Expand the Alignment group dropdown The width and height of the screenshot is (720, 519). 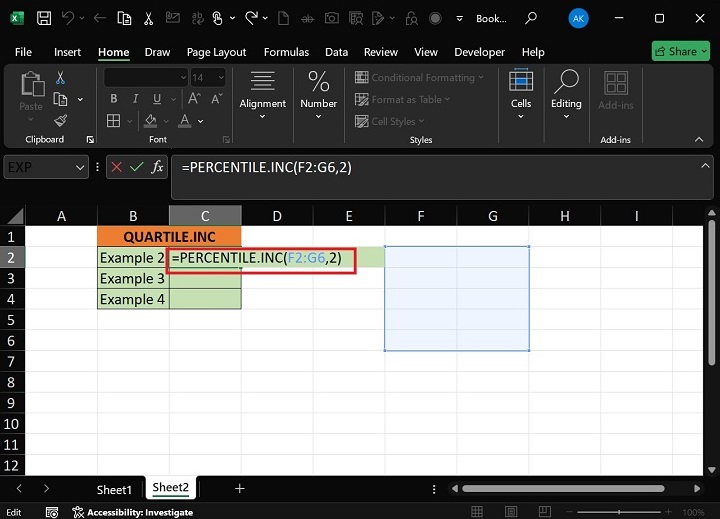262,117
